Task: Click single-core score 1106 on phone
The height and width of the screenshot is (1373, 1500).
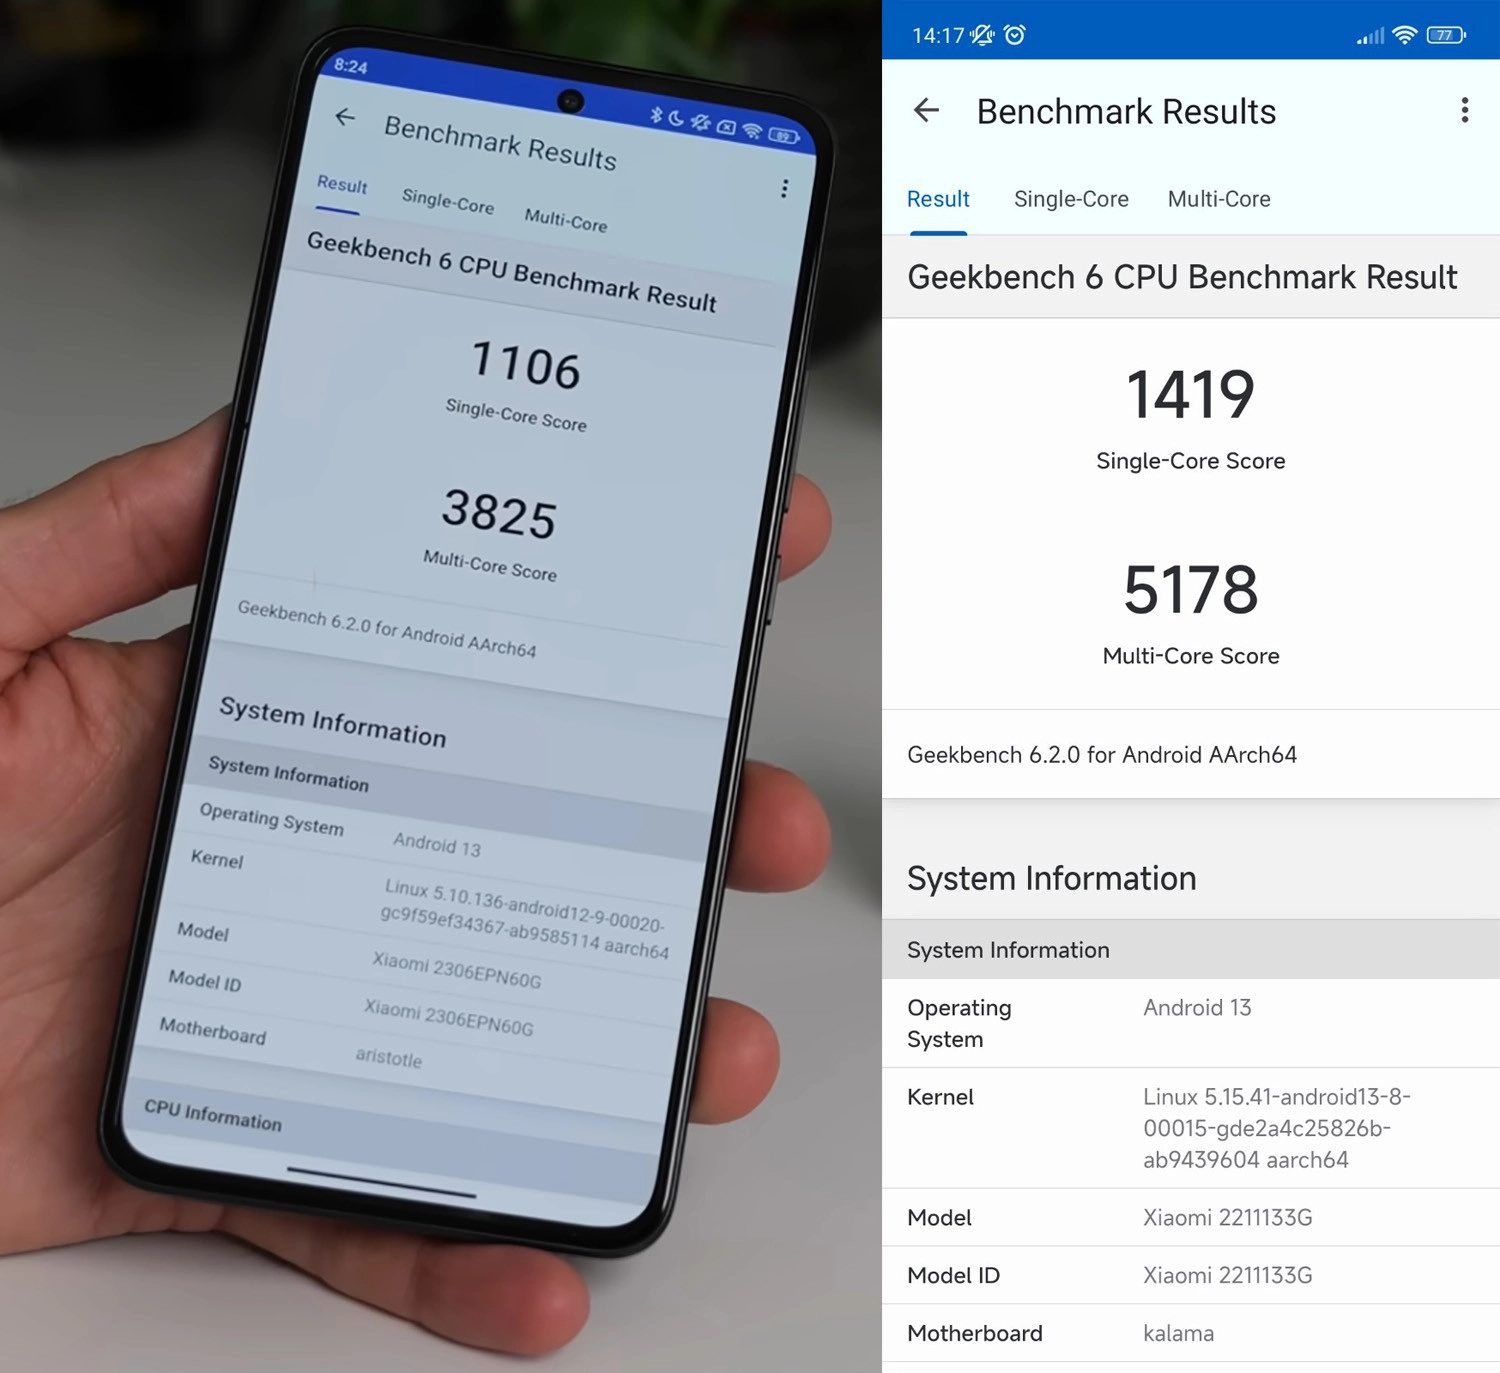Action: coord(526,364)
